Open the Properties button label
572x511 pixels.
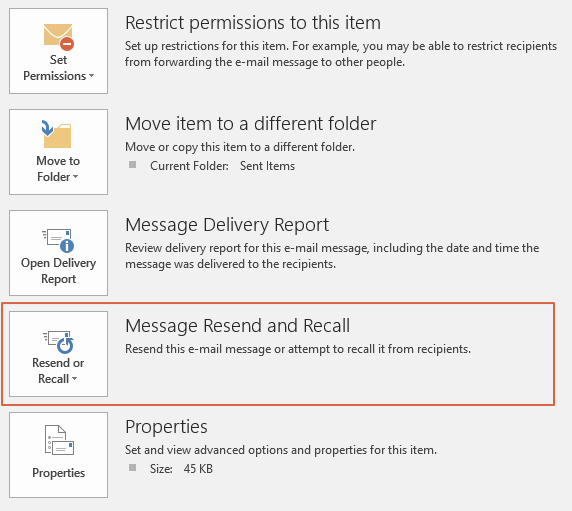pyautogui.click(x=58, y=473)
